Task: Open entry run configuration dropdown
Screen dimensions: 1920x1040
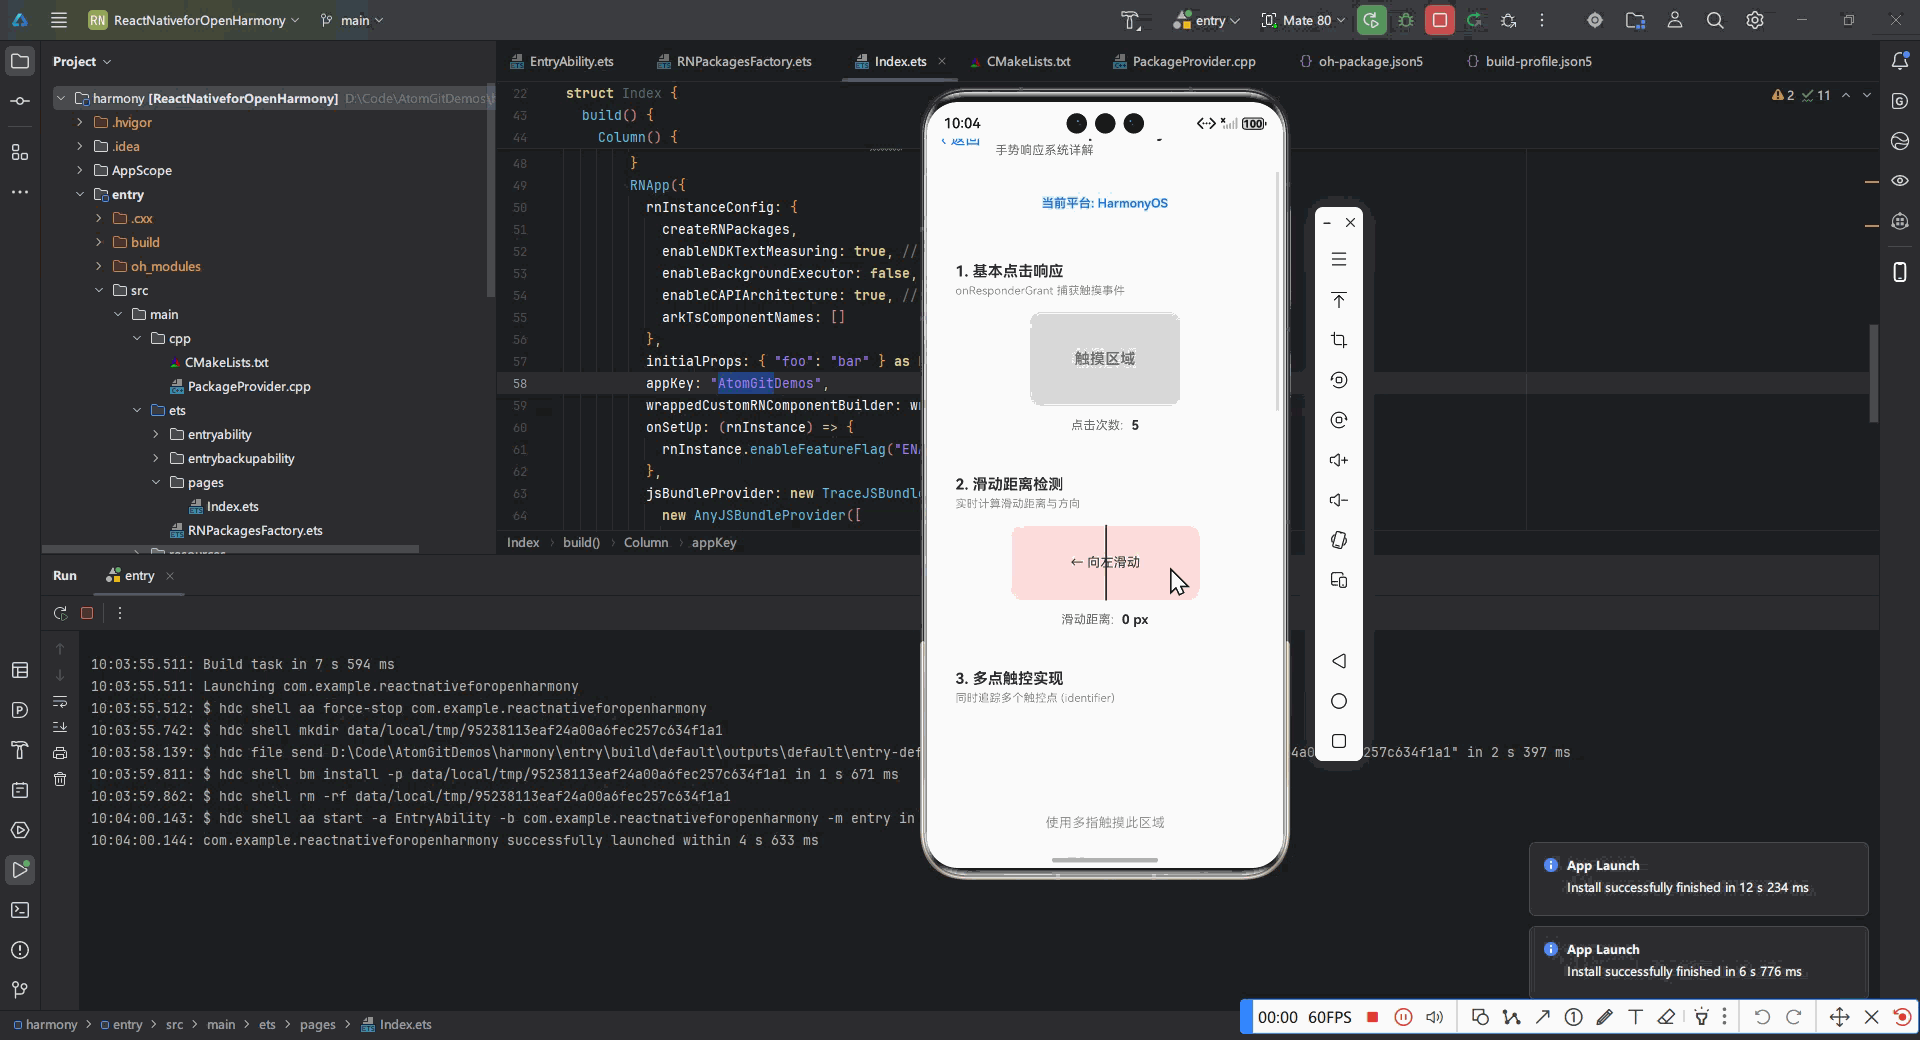Action: point(1207,20)
